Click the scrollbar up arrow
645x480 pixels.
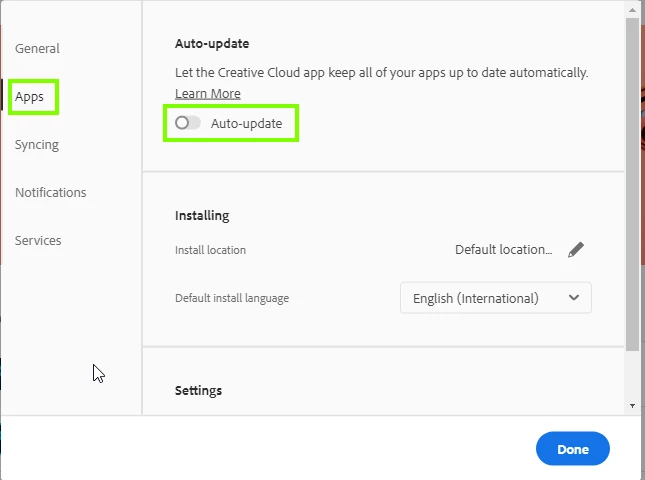tap(632, 9)
